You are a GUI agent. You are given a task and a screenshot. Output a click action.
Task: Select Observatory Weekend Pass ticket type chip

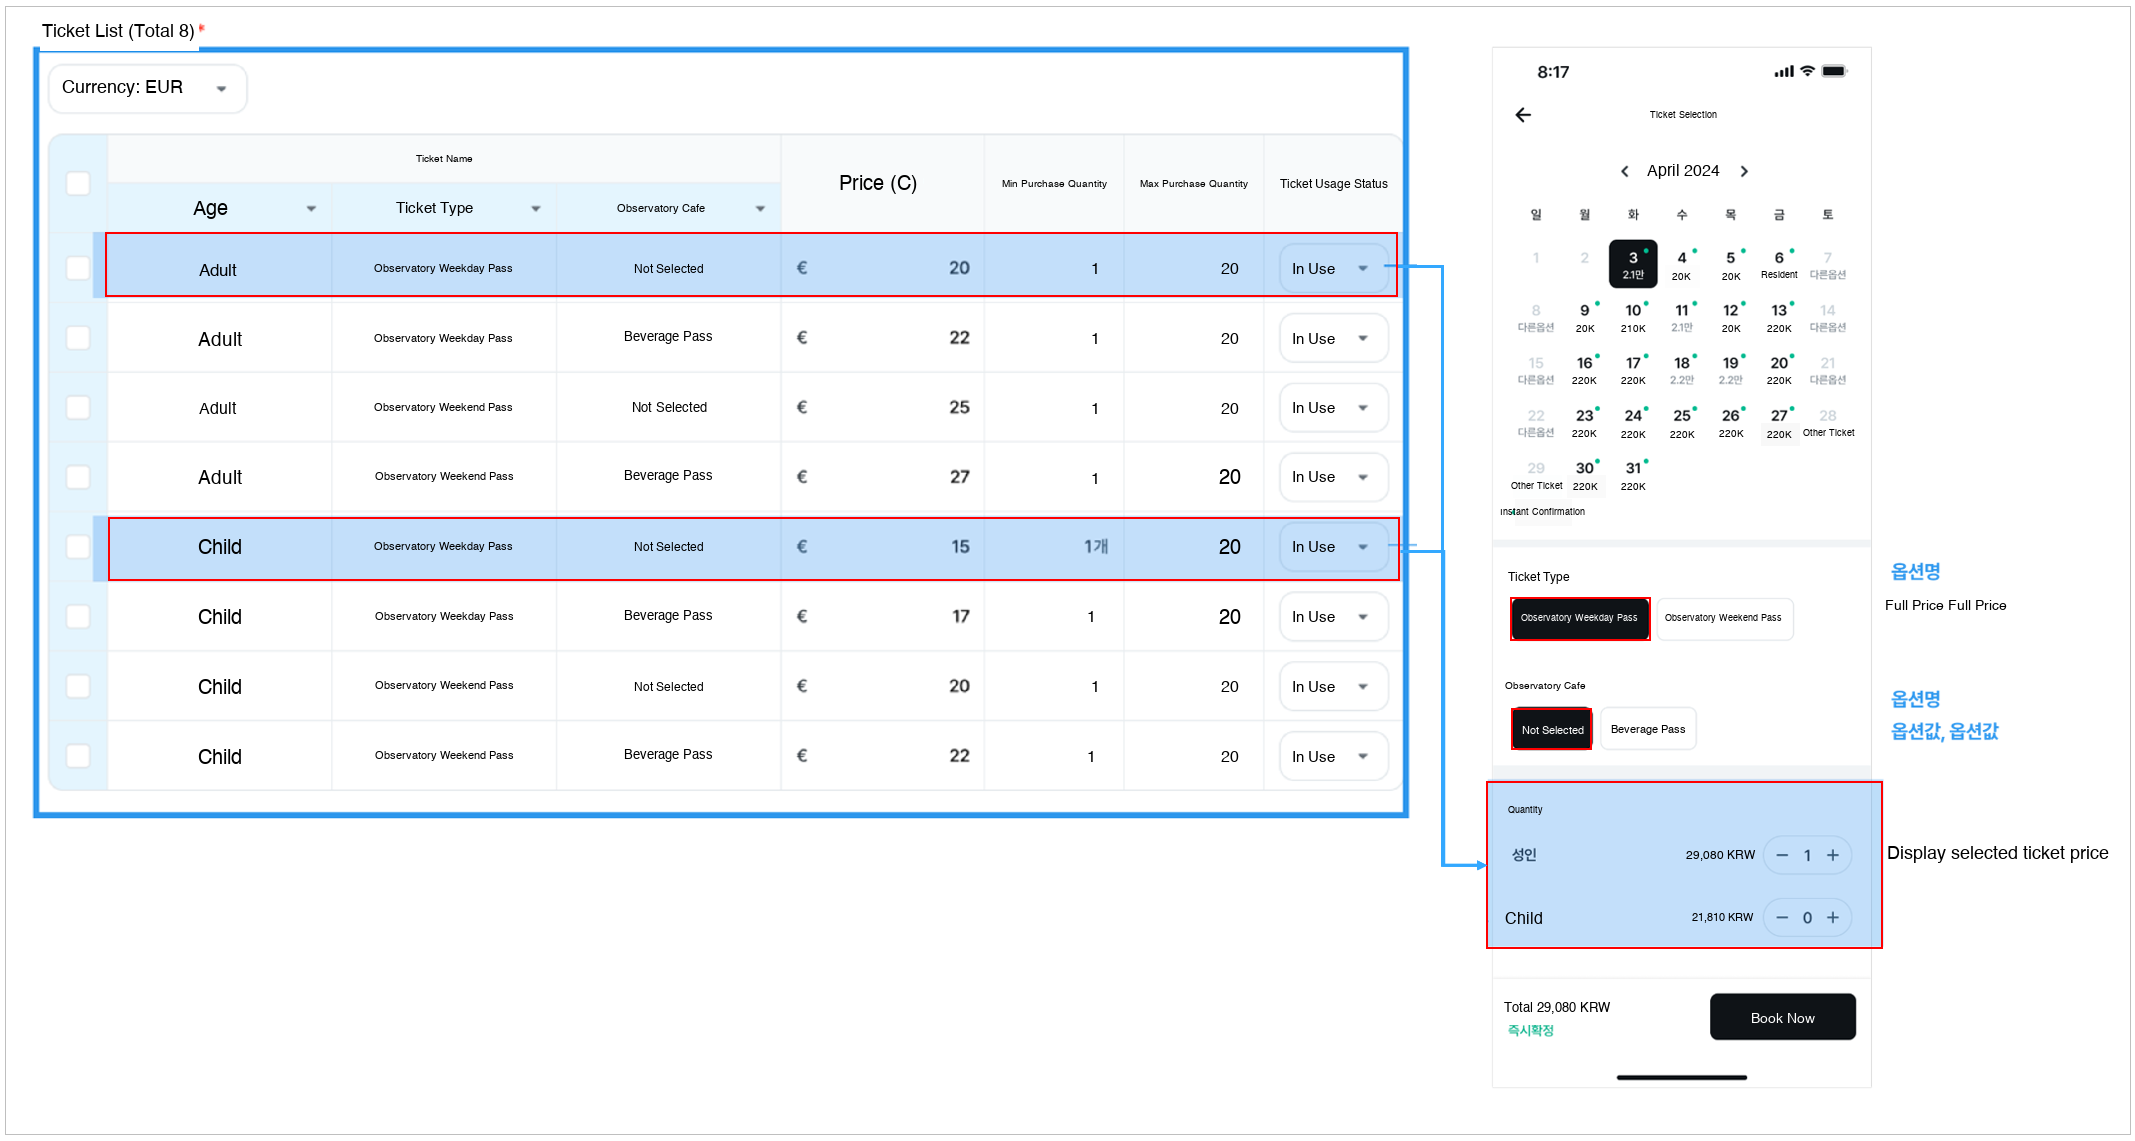point(1724,618)
